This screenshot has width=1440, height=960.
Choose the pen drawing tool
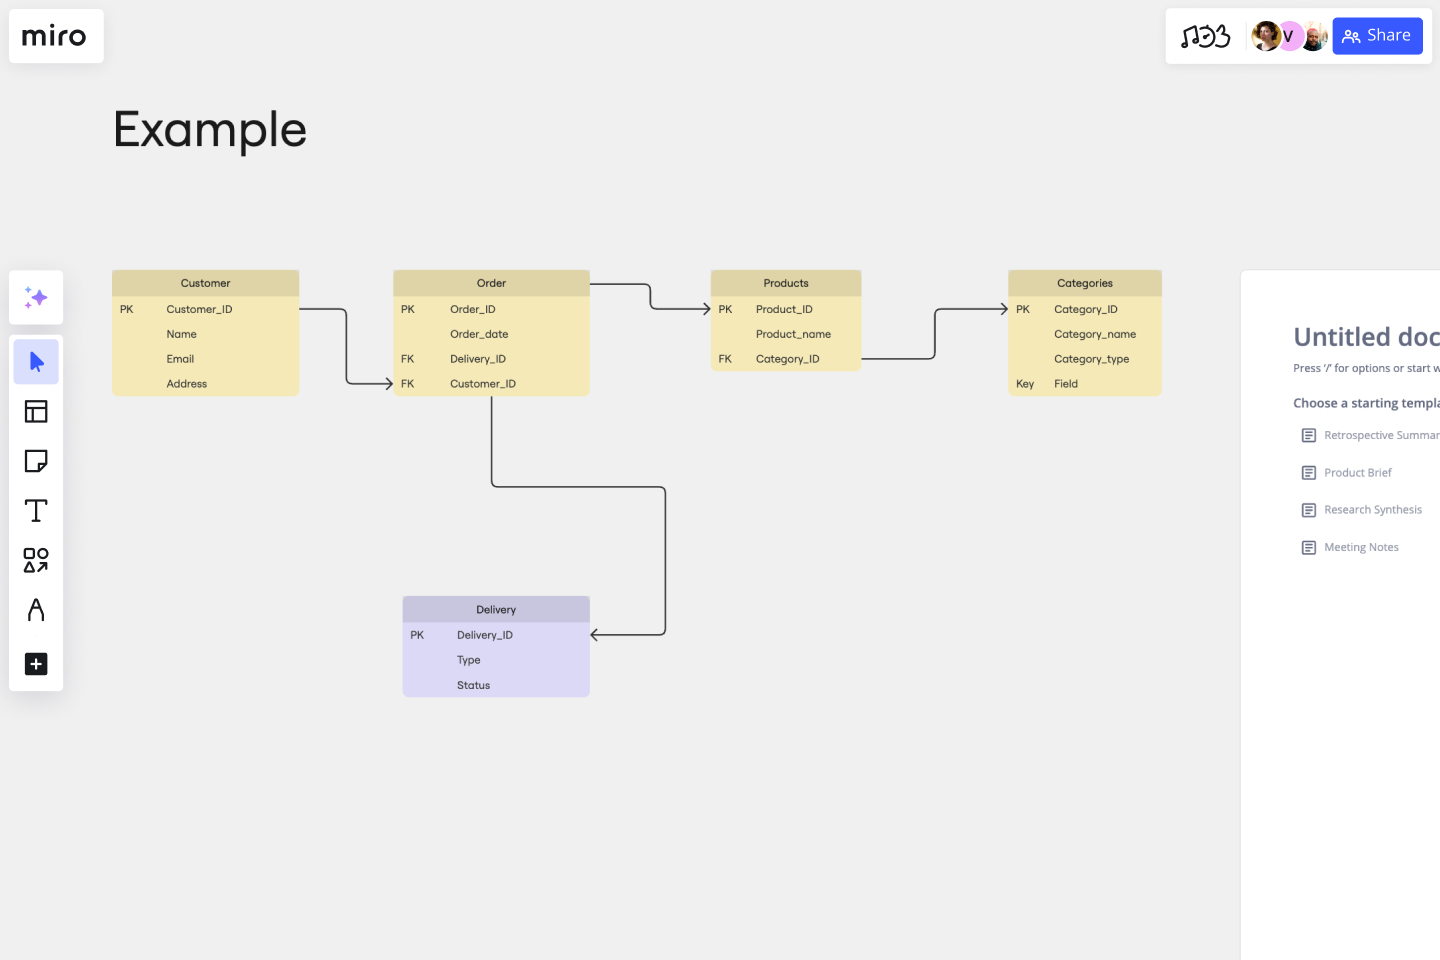(36, 610)
